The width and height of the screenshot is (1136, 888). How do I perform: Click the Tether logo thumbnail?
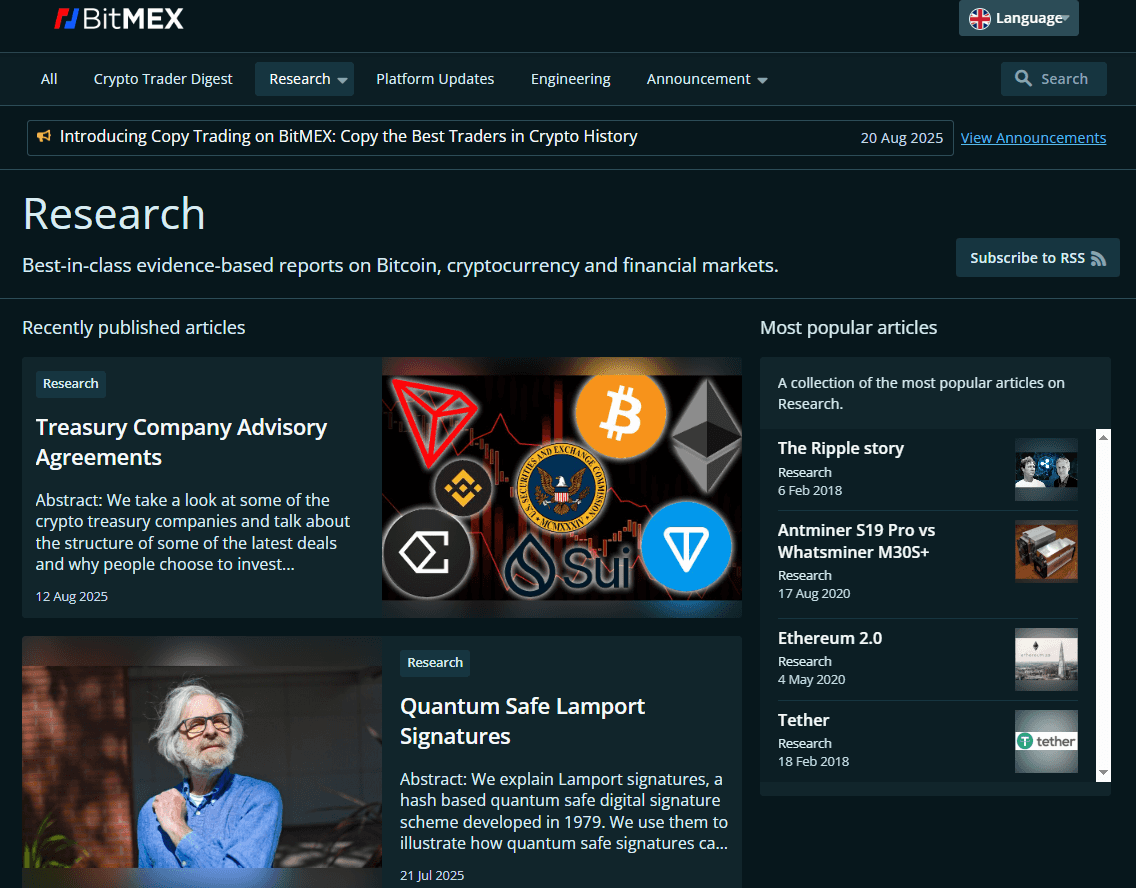pyautogui.click(x=1046, y=741)
